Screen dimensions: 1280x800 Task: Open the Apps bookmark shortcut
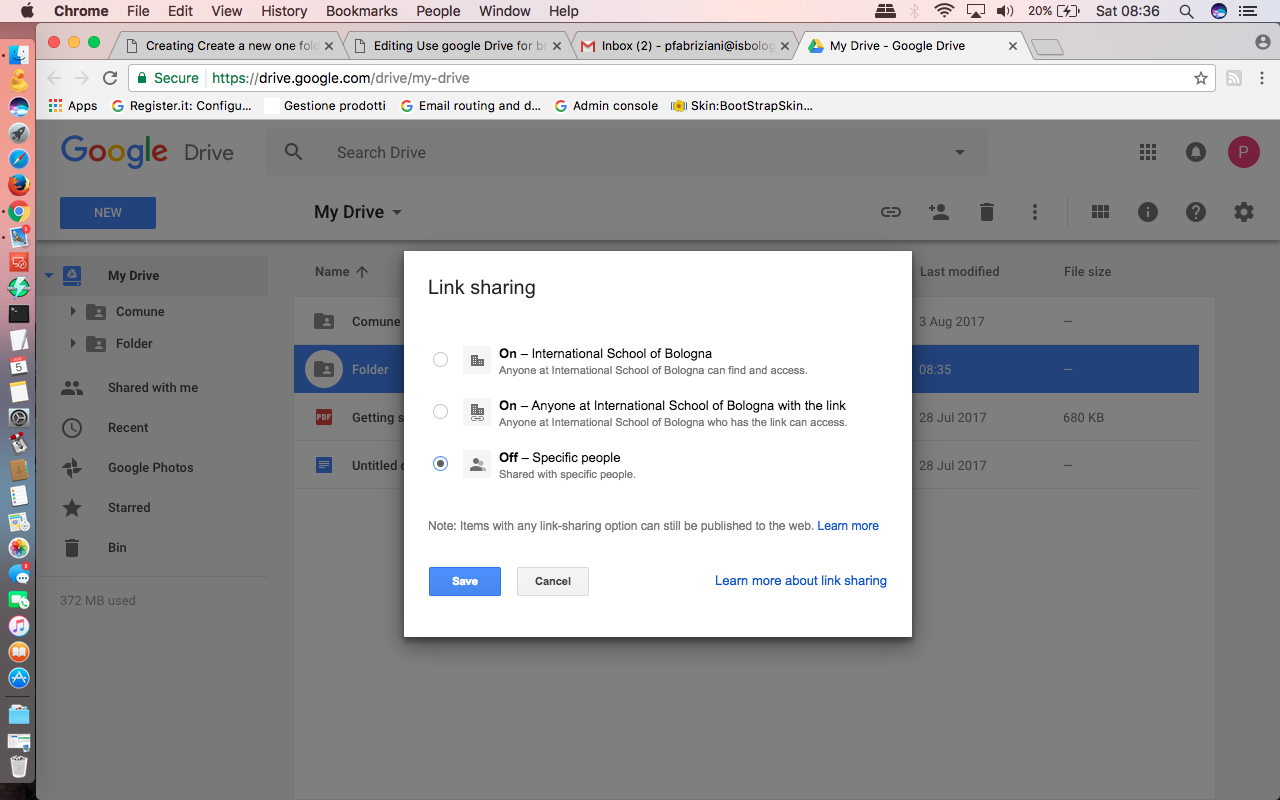[x=73, y=105]
